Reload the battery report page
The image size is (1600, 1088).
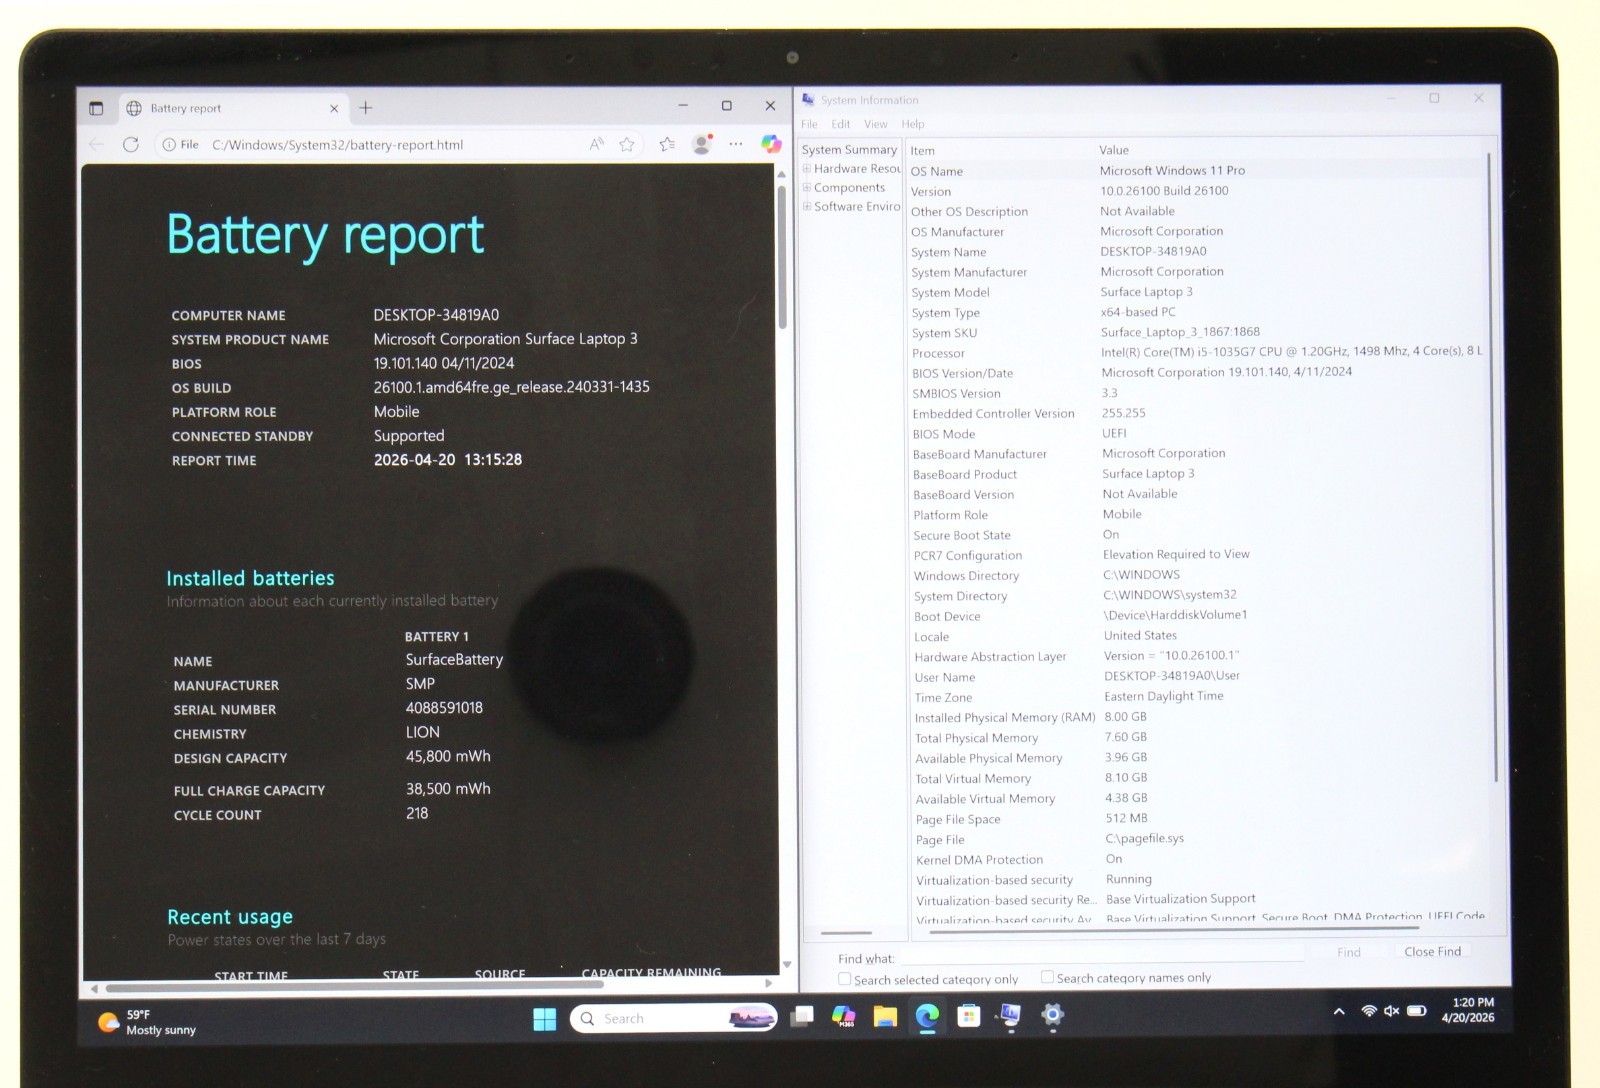point(131,145)
